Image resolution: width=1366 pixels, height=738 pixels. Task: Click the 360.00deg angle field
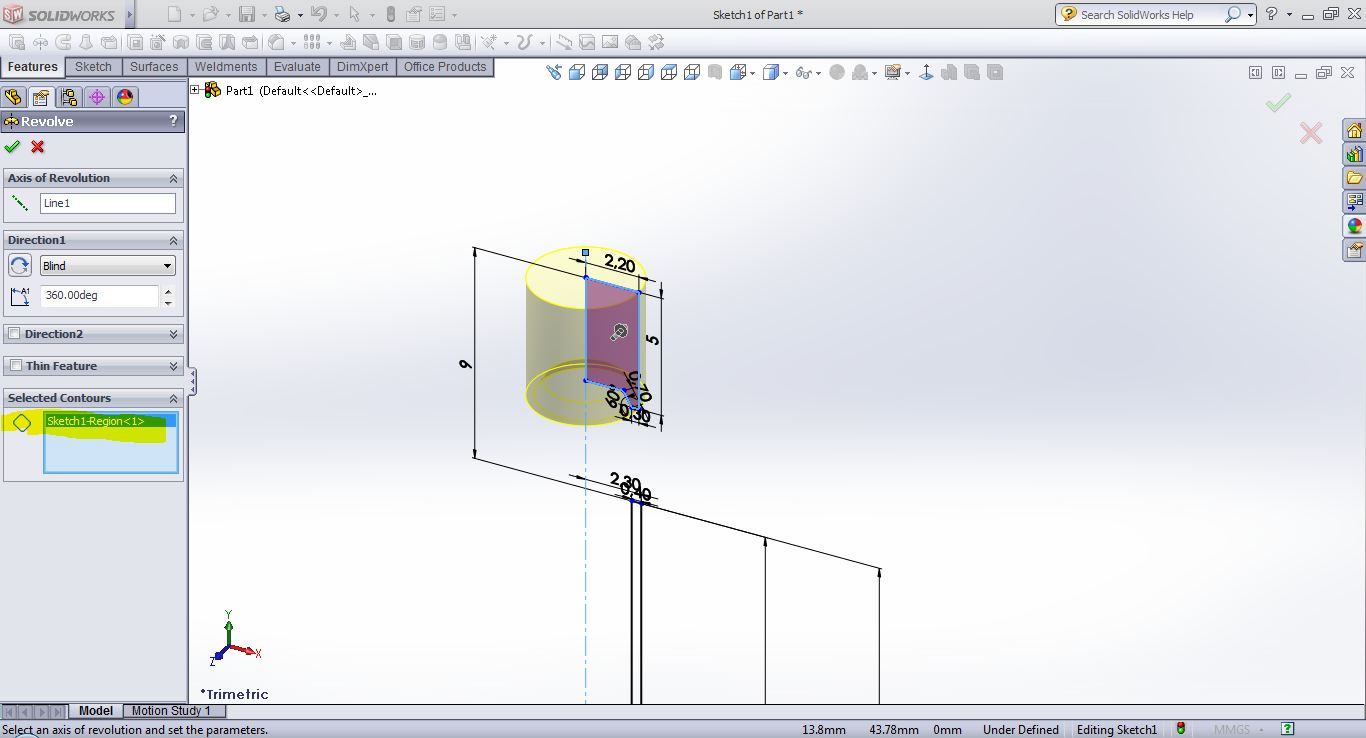pos(99,296)
